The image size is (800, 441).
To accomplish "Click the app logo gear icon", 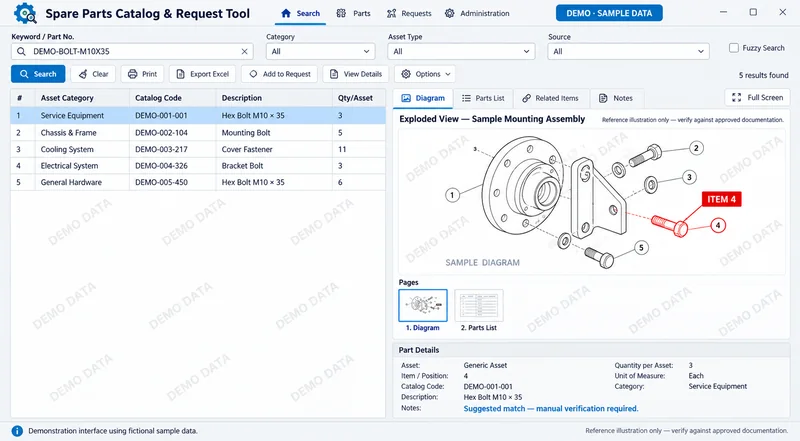I will tap(25, 13).
